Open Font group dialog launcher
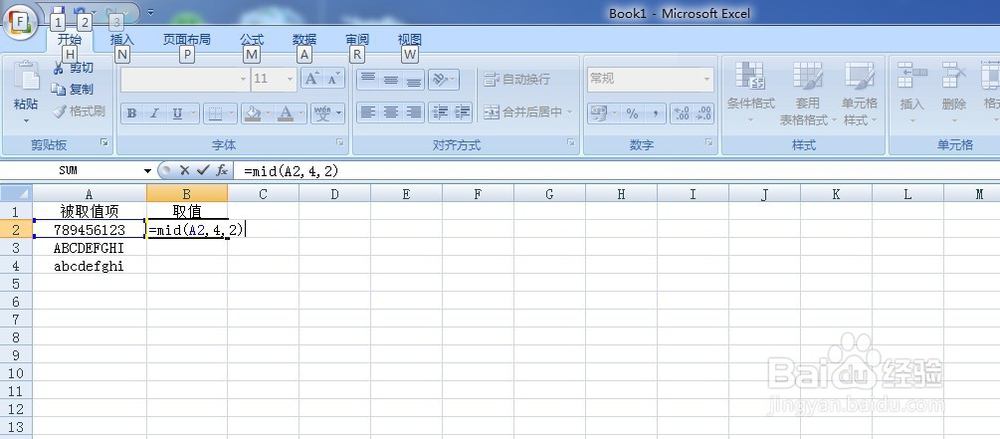This screenshot has width=1000, height=439. pos(340,143)
